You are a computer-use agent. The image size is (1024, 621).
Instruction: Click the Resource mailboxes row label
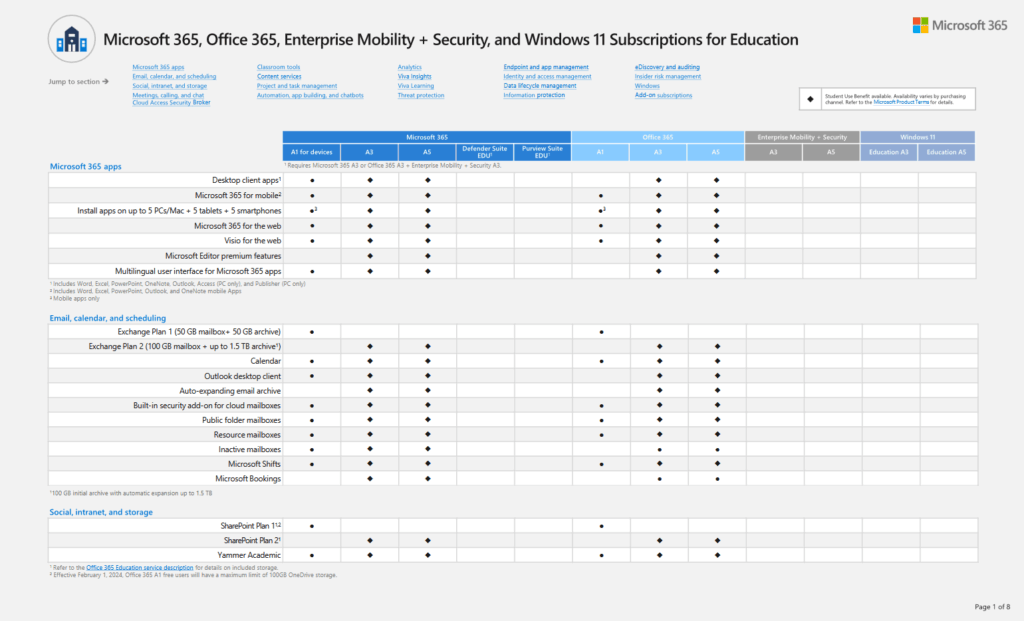coord(247,435)
